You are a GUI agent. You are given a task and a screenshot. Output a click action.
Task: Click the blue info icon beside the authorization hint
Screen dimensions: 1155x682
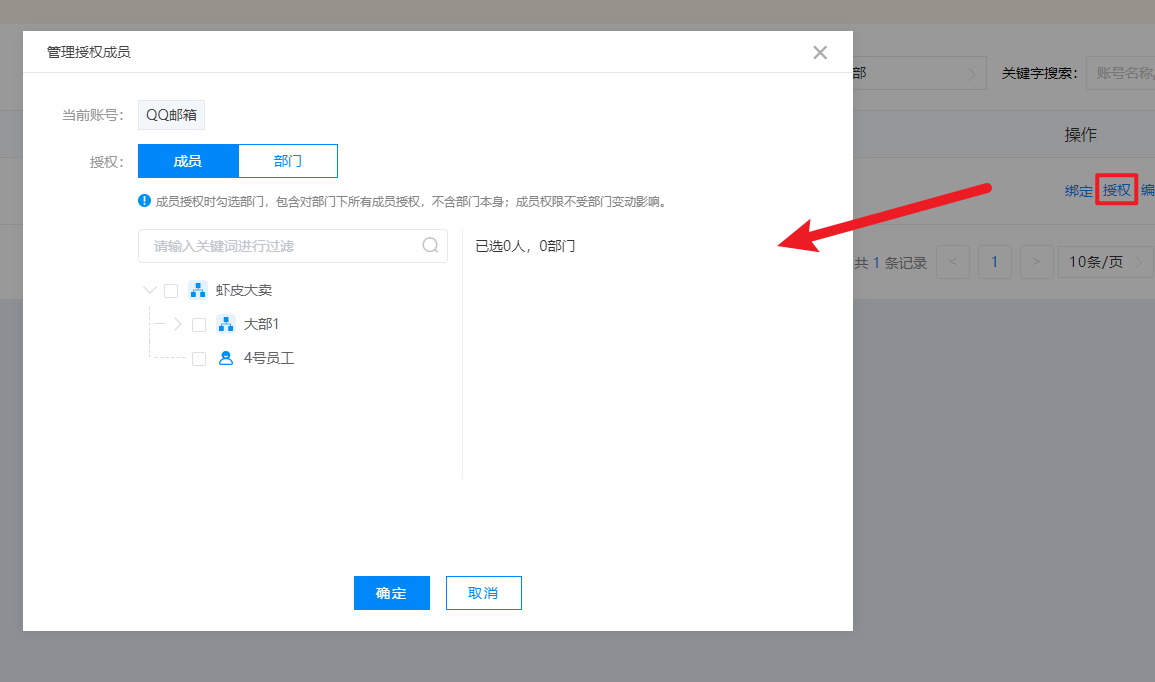click(x=144, y=201)
